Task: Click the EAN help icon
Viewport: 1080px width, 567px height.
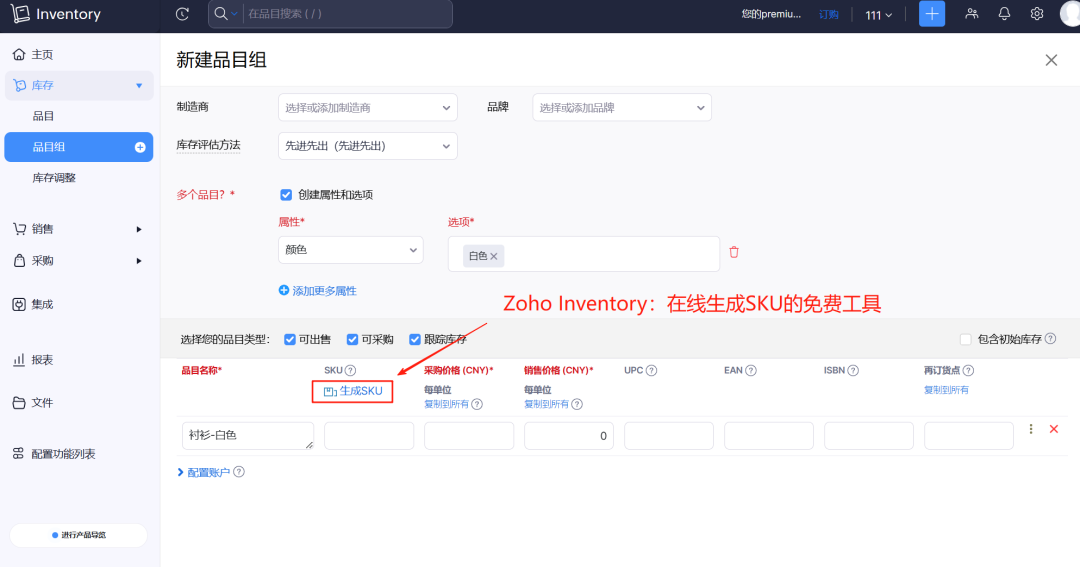Action: point(751,371)
